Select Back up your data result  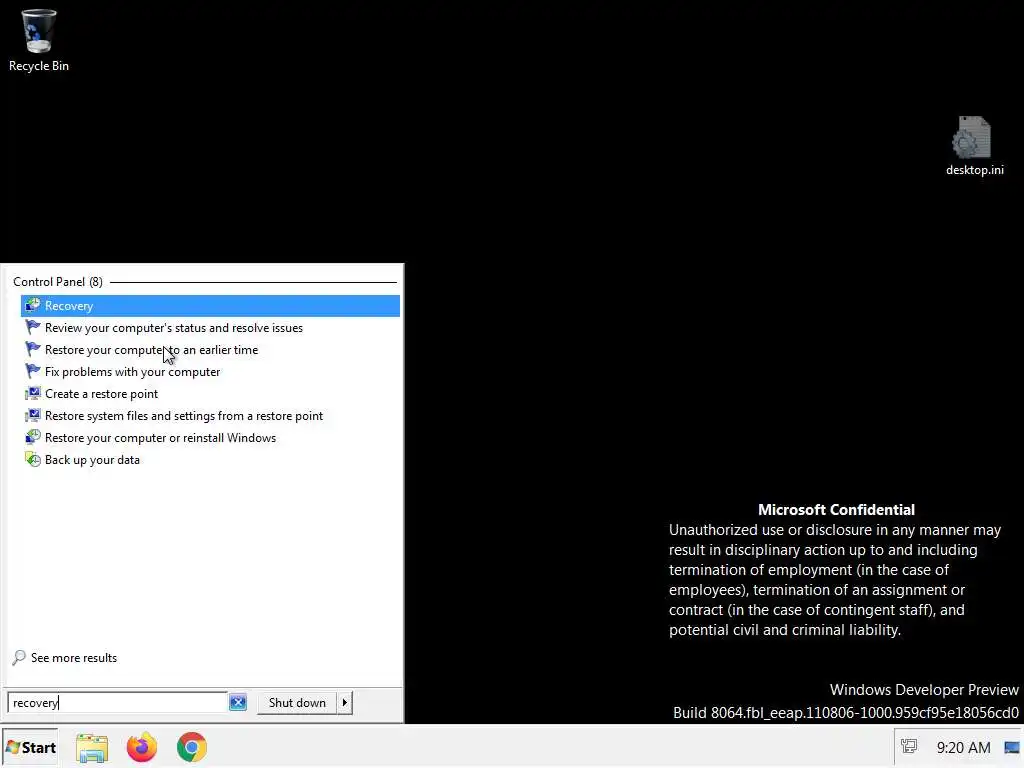(210, 460)
